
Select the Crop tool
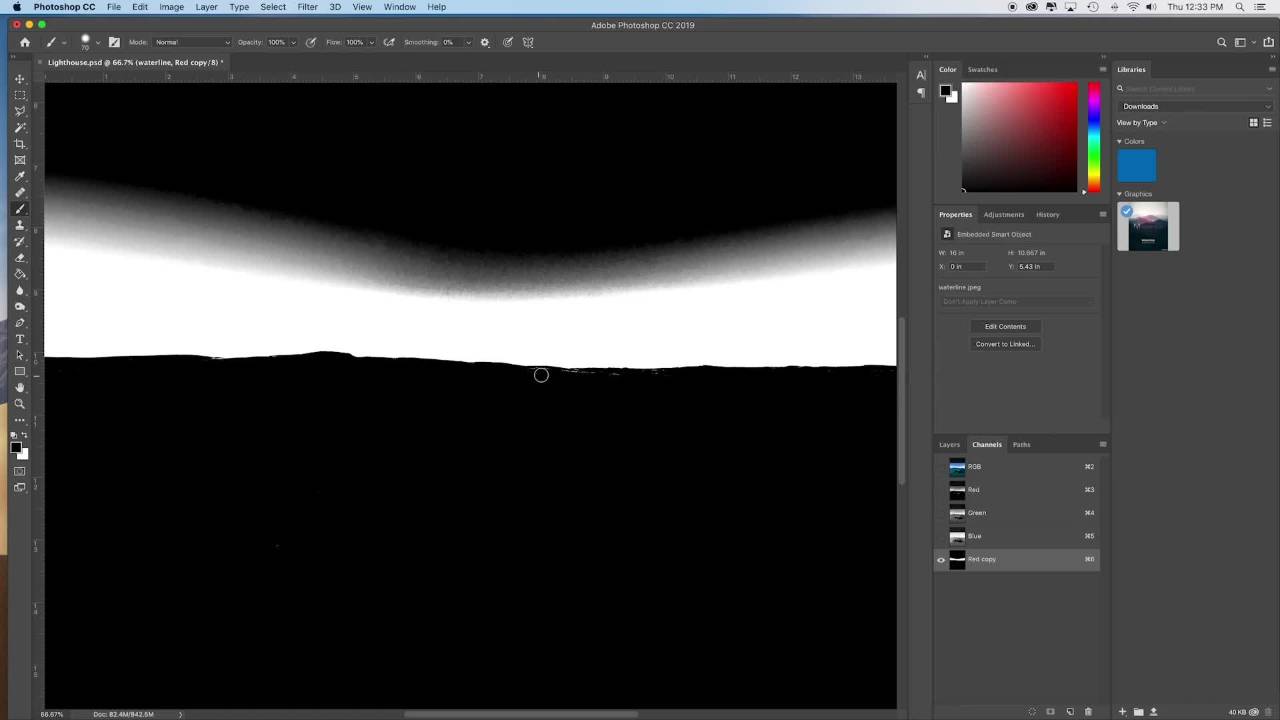pyautogui.click(x=19, y=144)
